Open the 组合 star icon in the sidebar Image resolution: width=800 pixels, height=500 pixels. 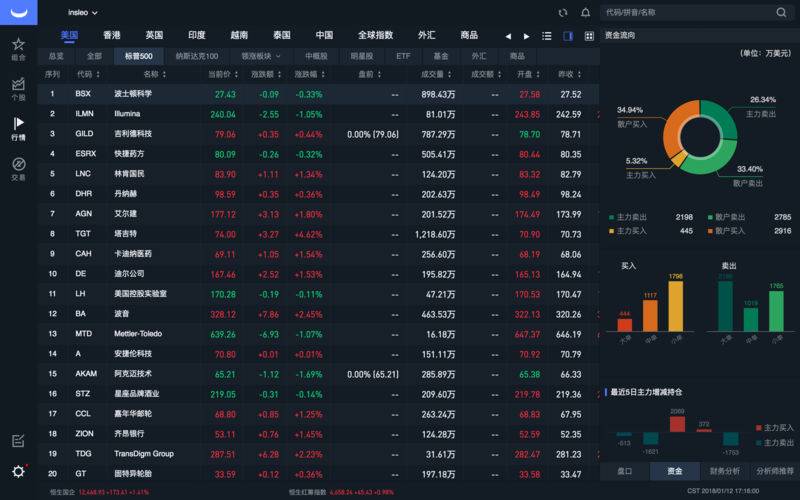pos(18,44)
